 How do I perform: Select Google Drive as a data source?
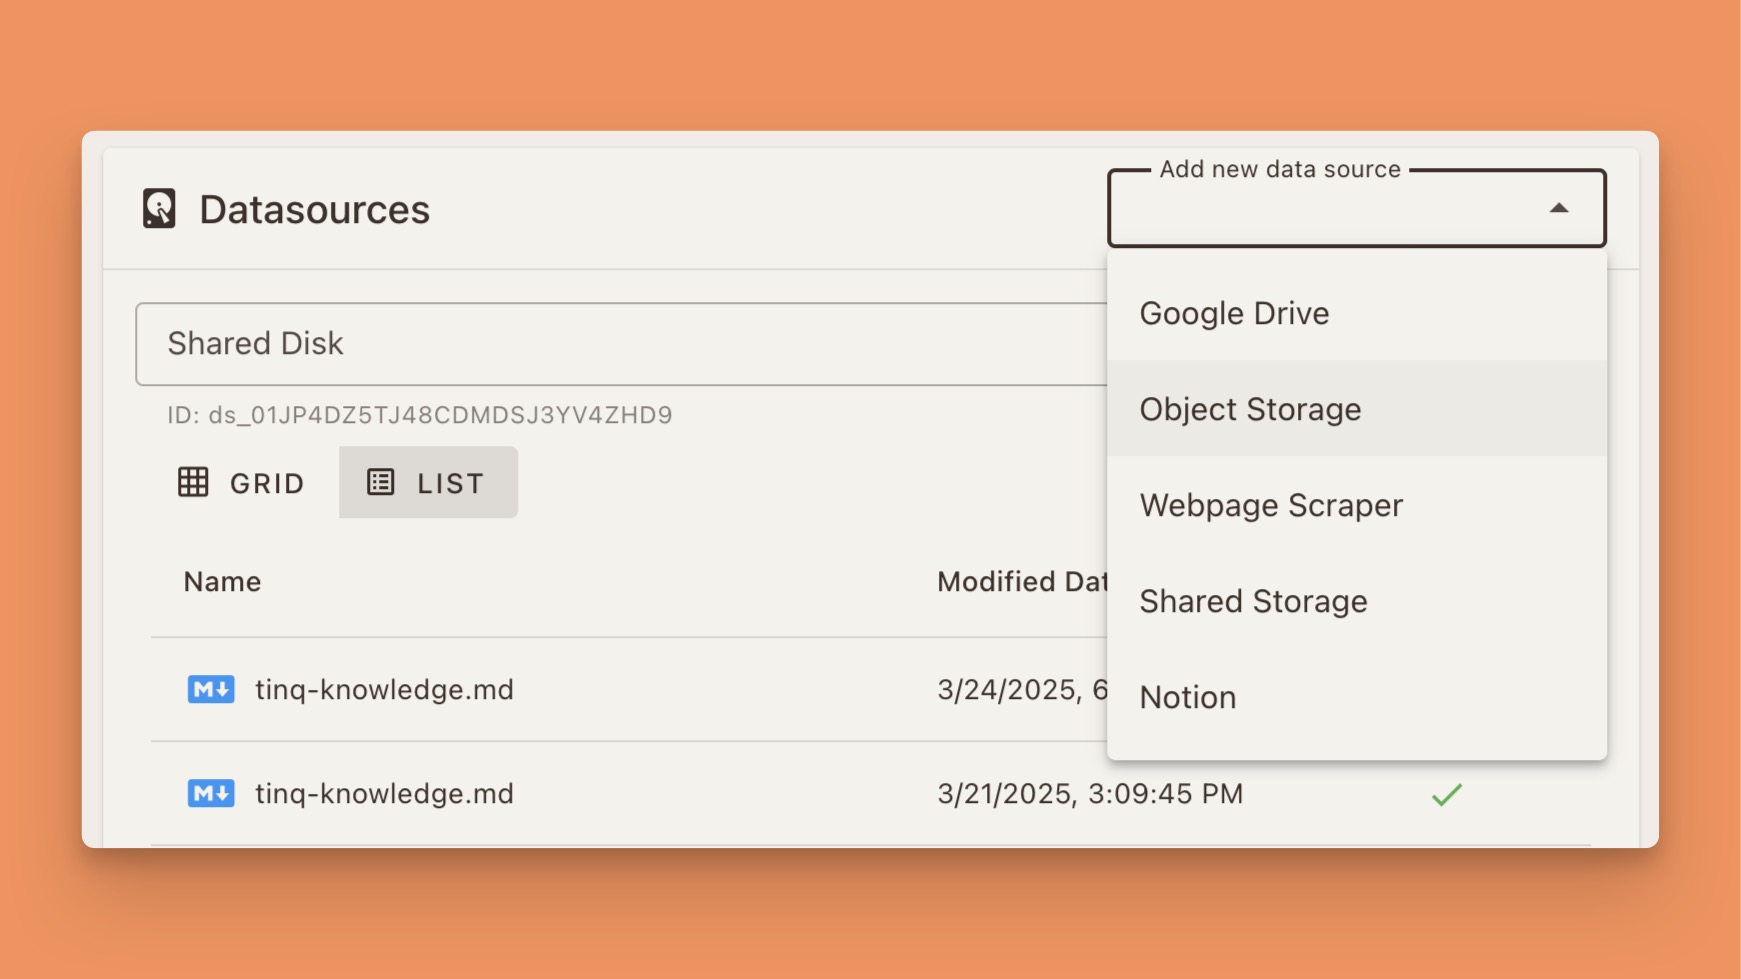[1234, 313]
